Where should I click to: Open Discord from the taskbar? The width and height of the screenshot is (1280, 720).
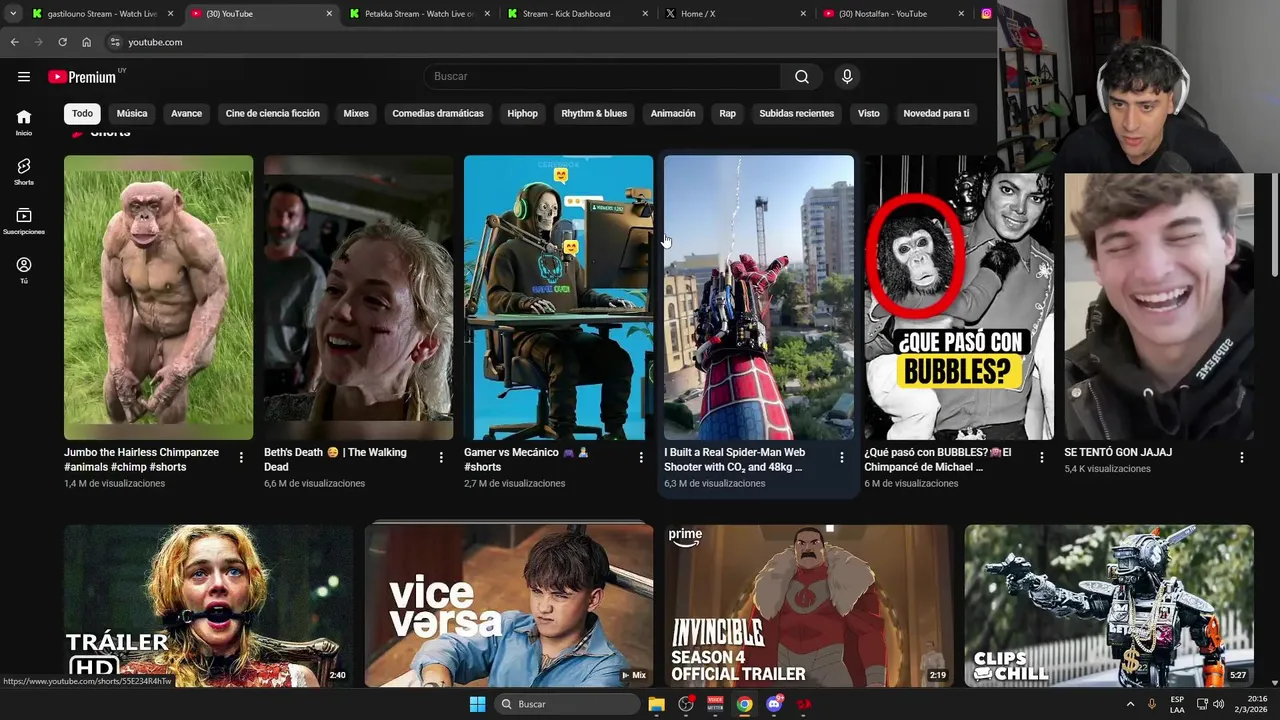tap(774, 704)
